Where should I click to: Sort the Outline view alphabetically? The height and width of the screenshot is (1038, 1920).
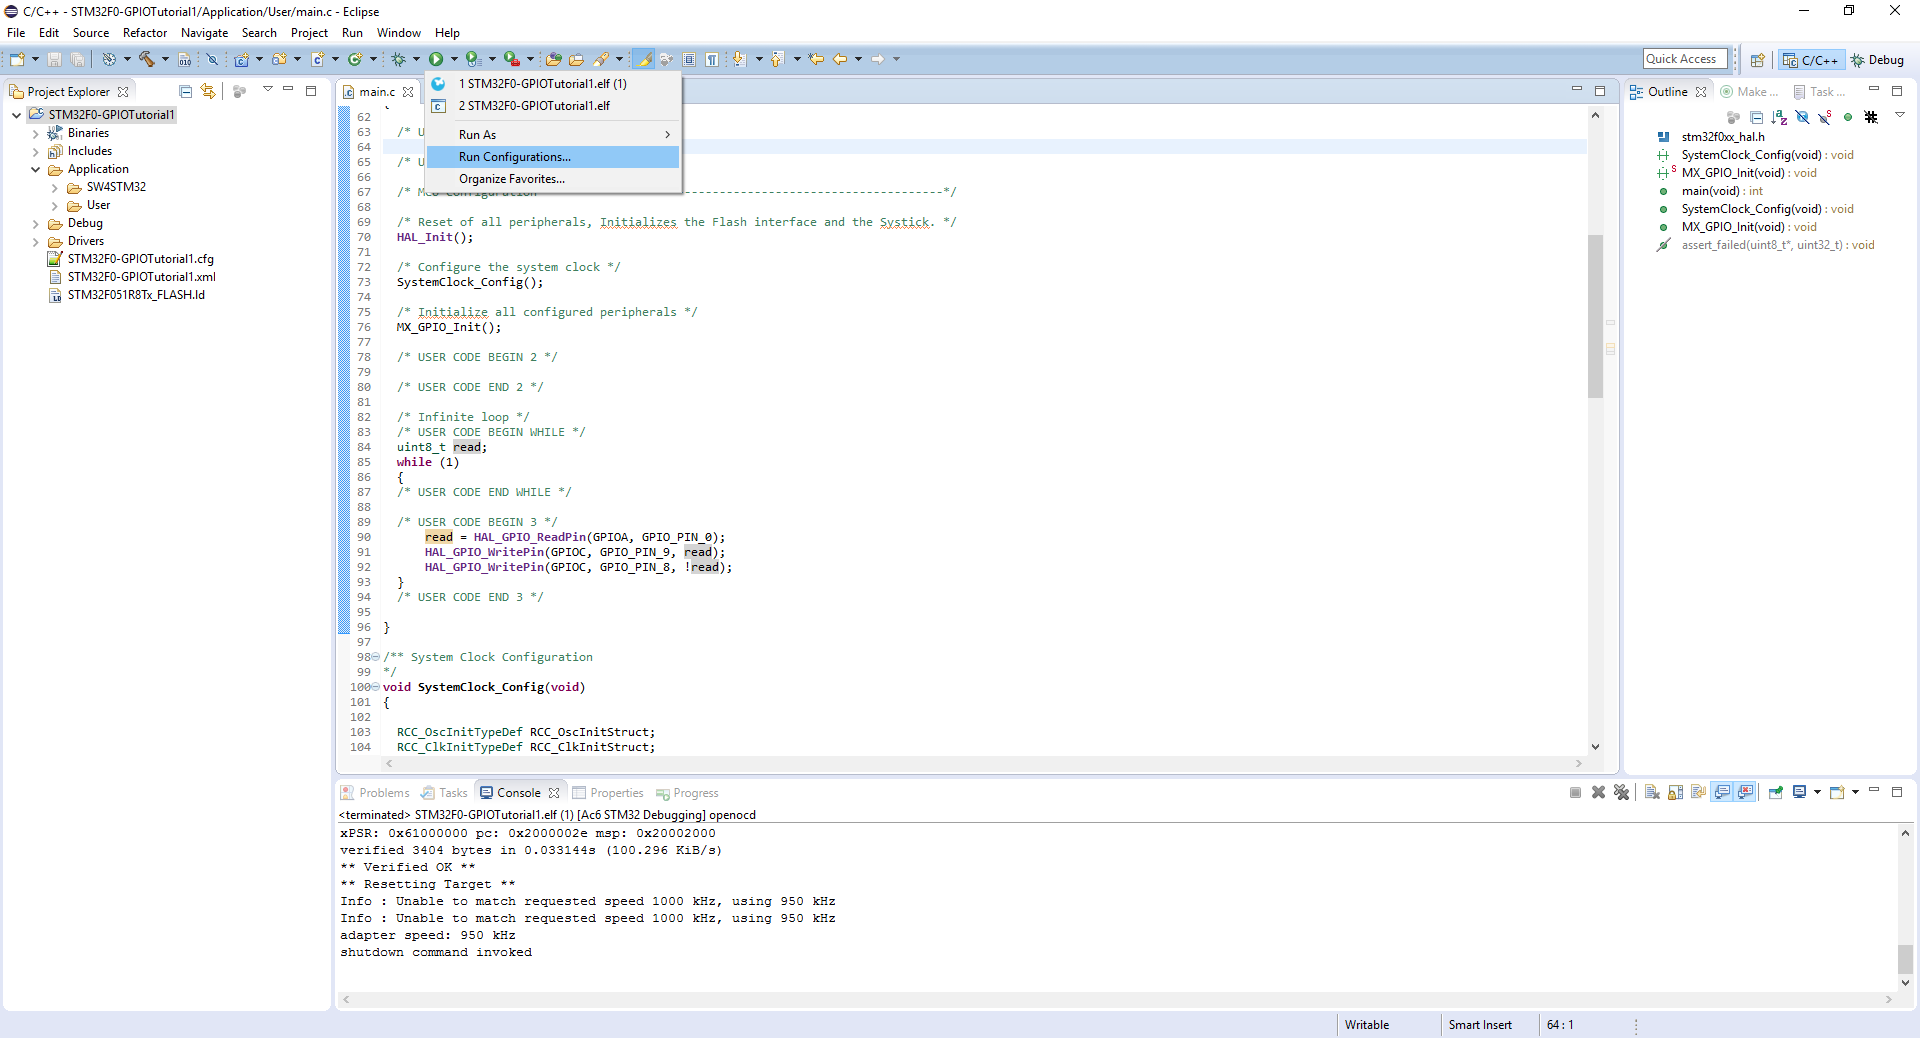point(1779,117)
